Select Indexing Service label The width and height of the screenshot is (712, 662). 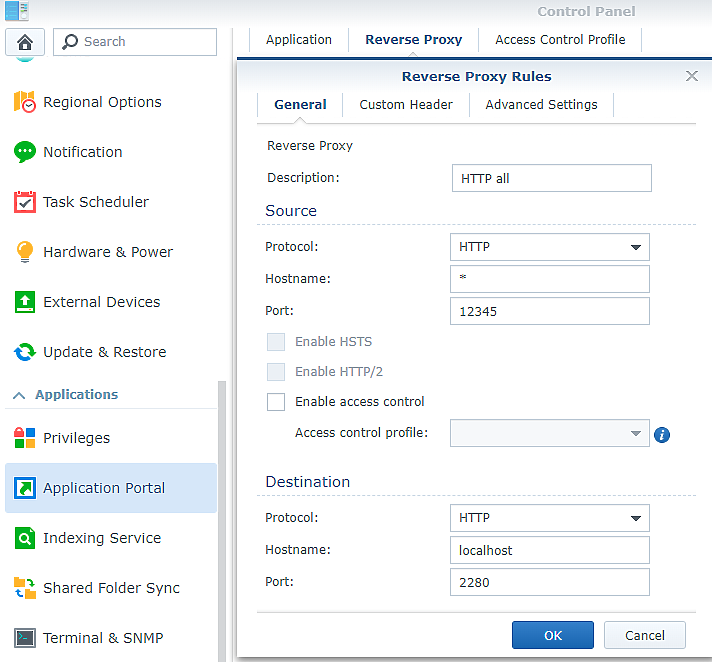pos(102,538)
